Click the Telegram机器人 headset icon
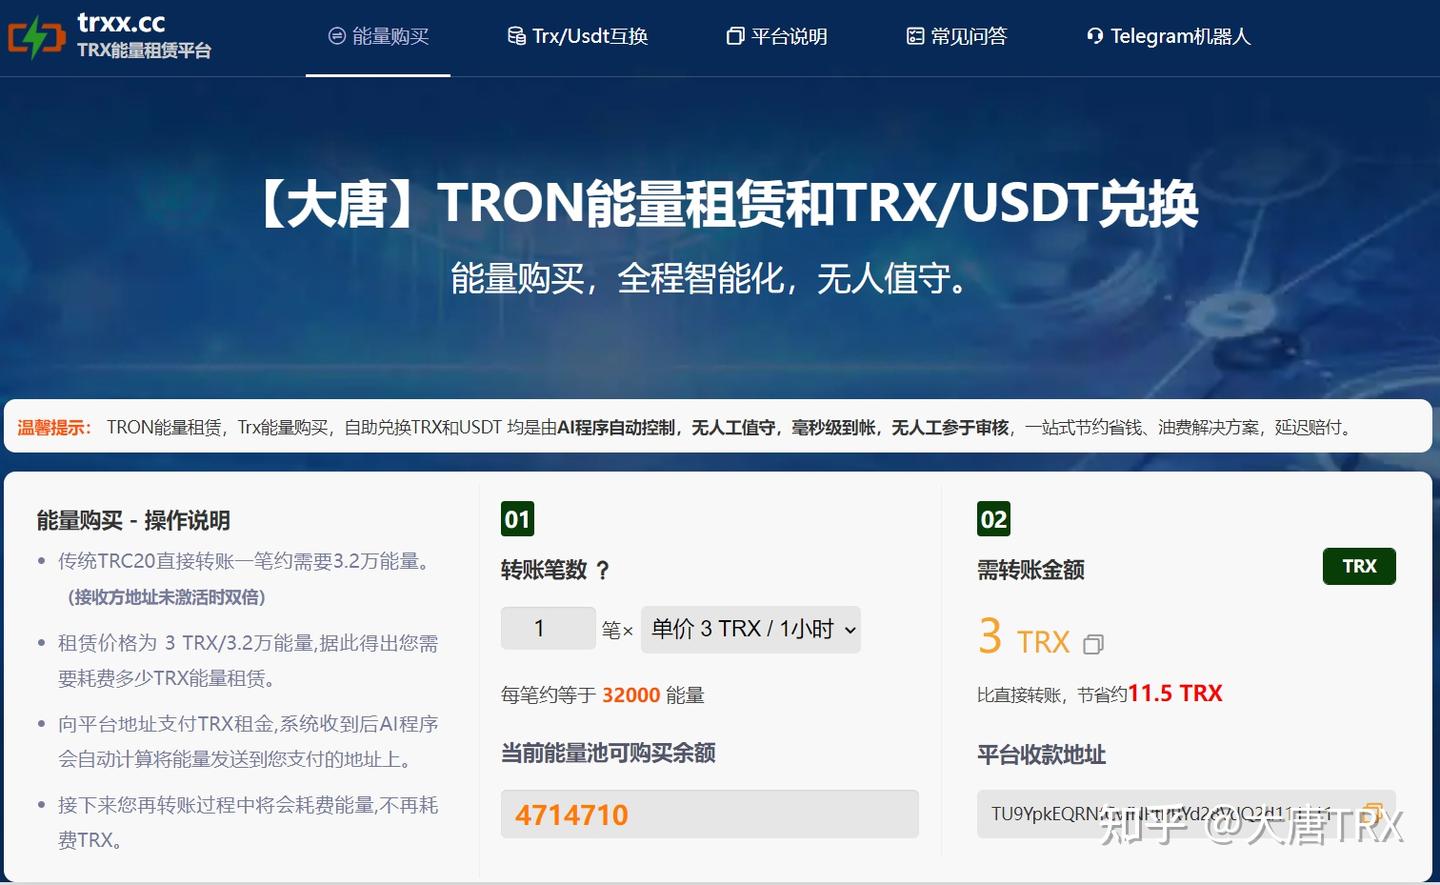 [x=1094, y=36]
